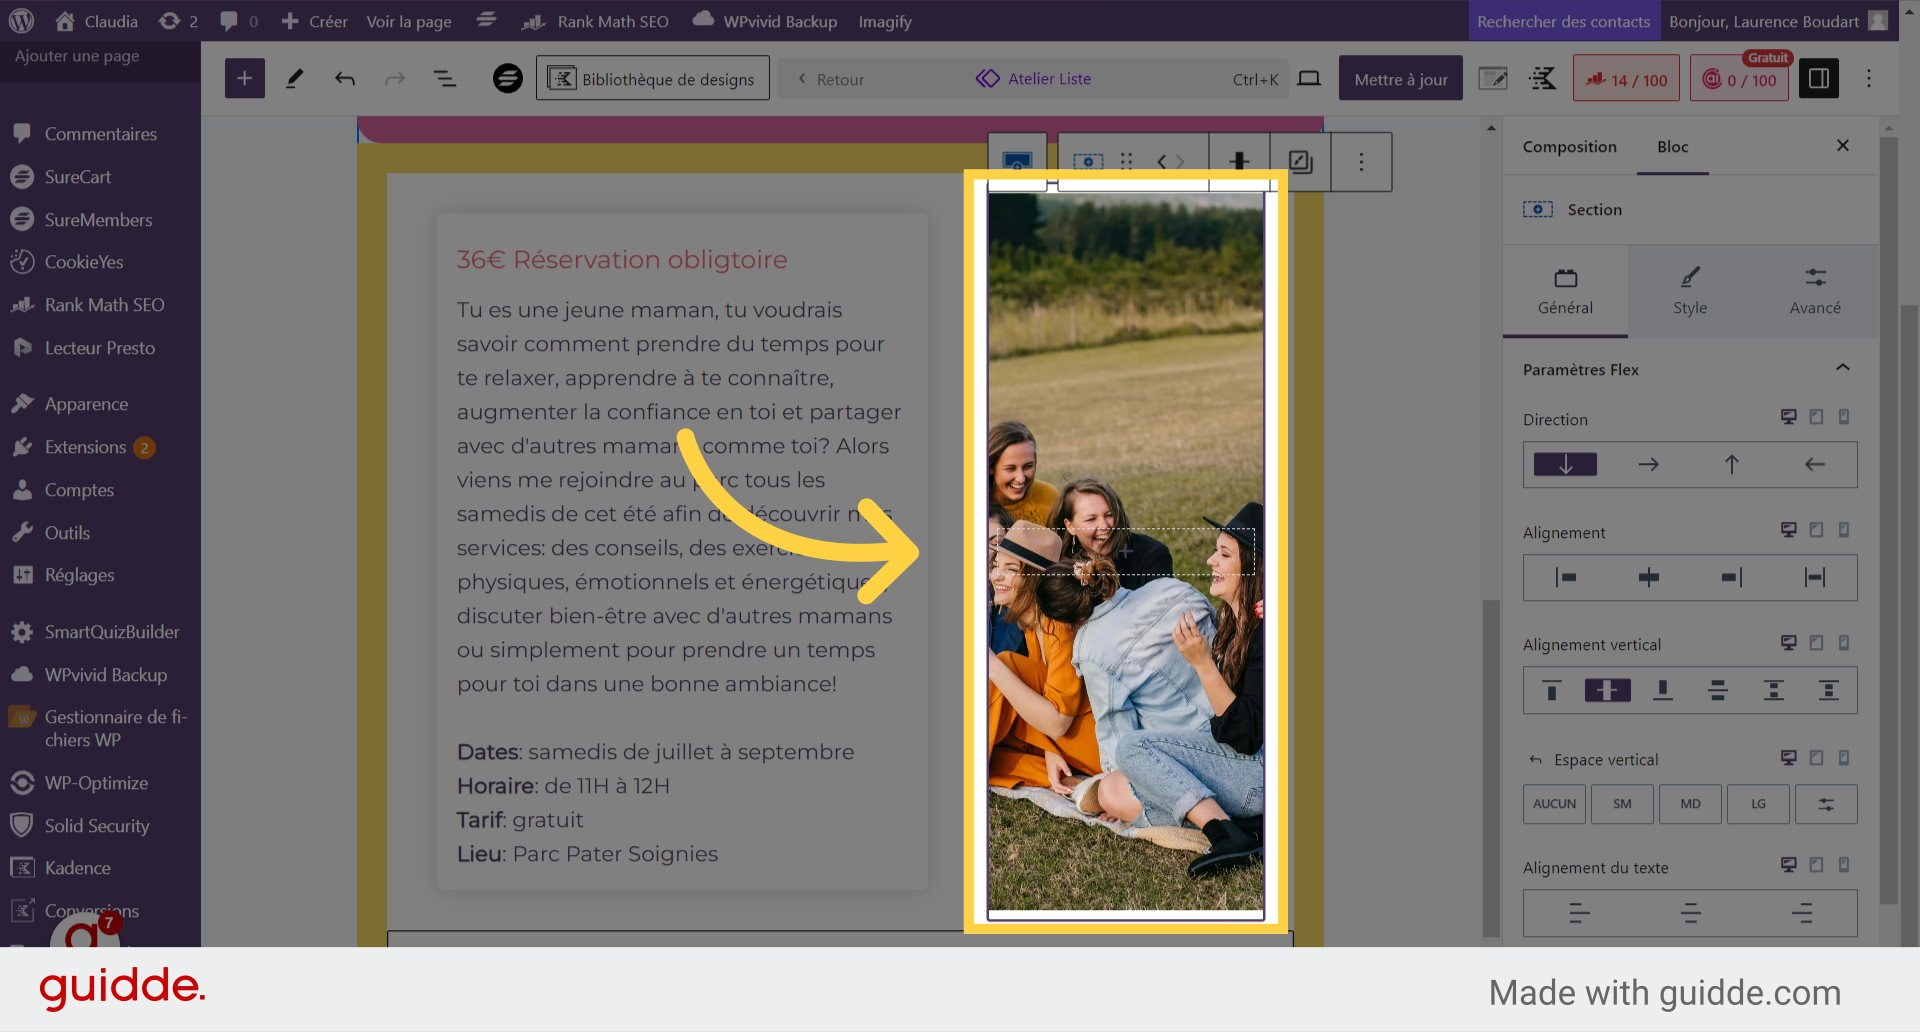
Task: Reset the Espace vertical setting
Action: click(x=1536, y=760)
